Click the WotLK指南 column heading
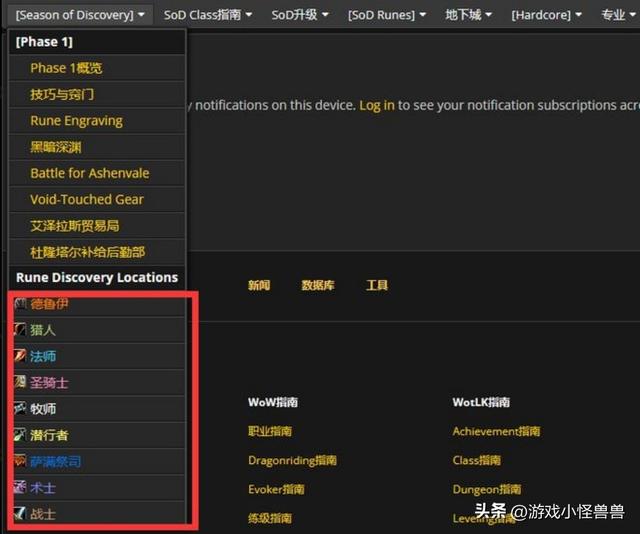Viewport: 640px width, 534px height. pos(481,402)
